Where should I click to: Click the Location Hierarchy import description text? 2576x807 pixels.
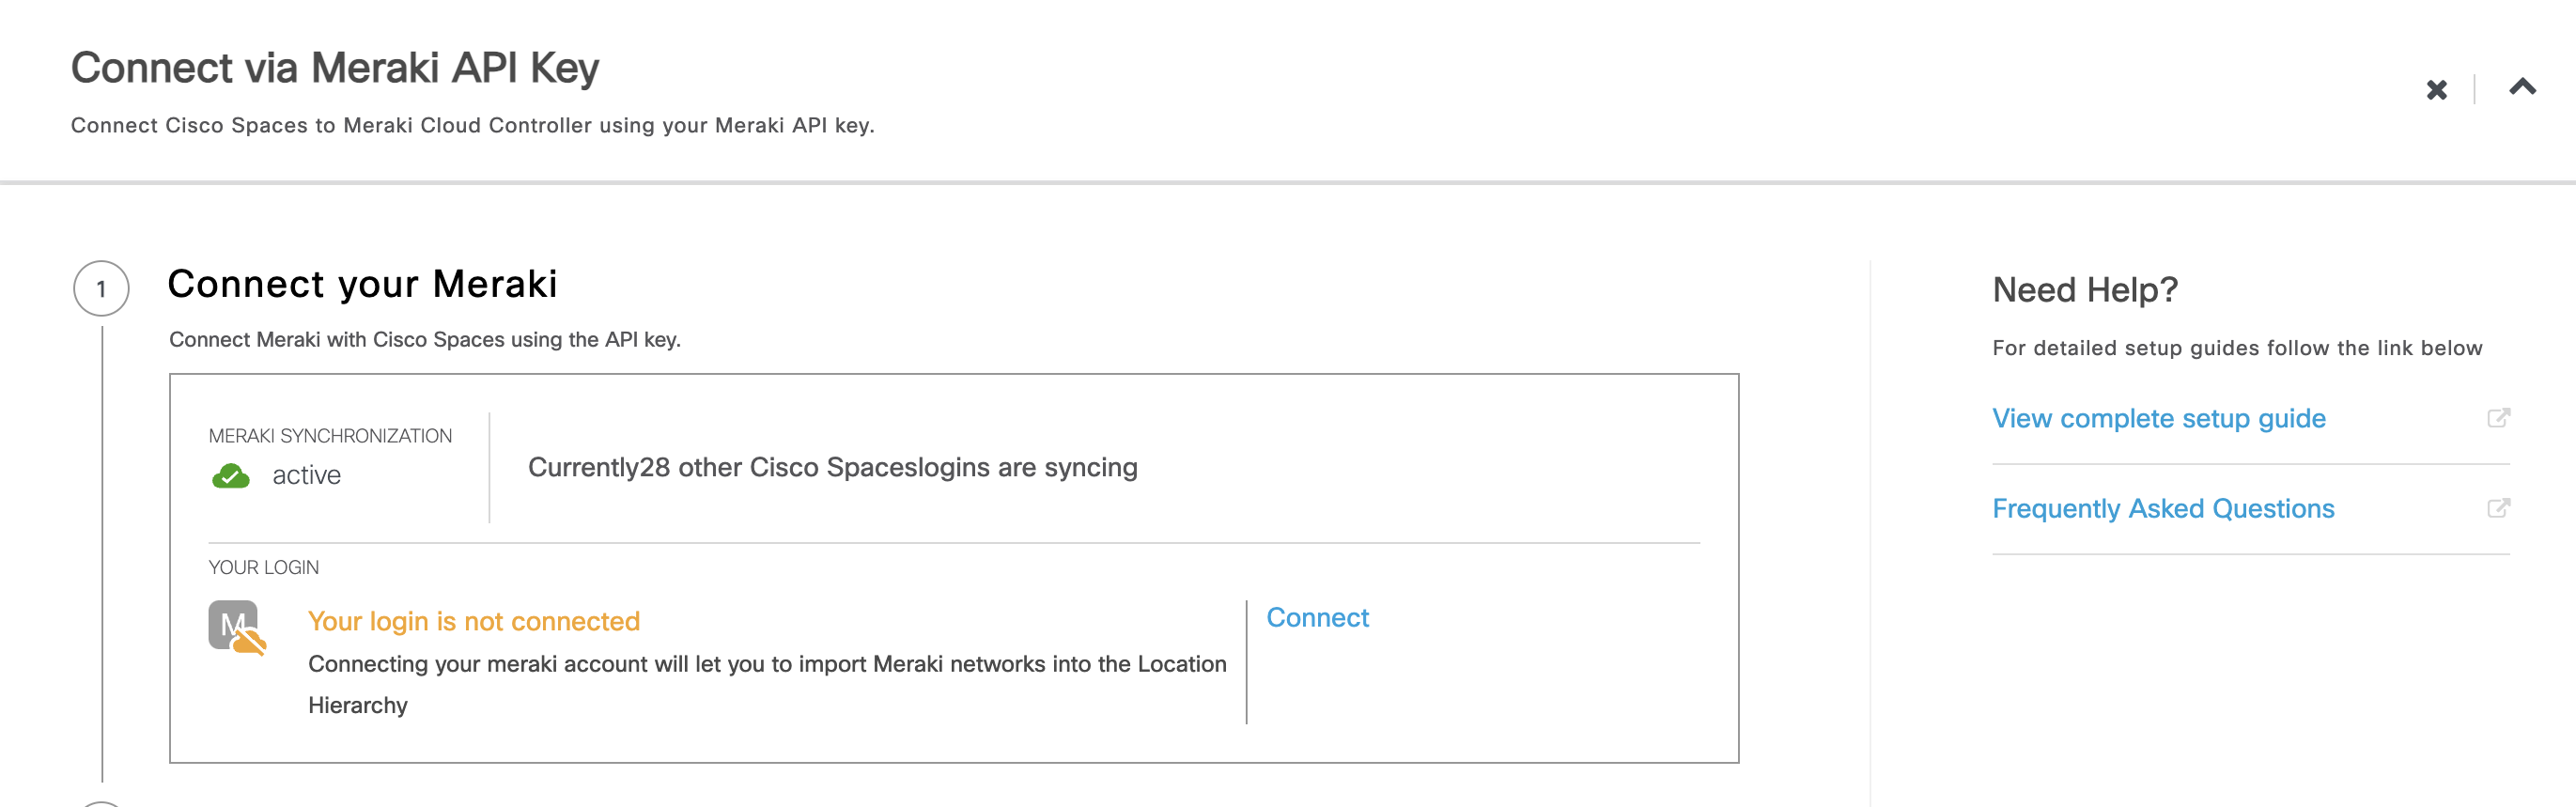(x=766, y=664)
